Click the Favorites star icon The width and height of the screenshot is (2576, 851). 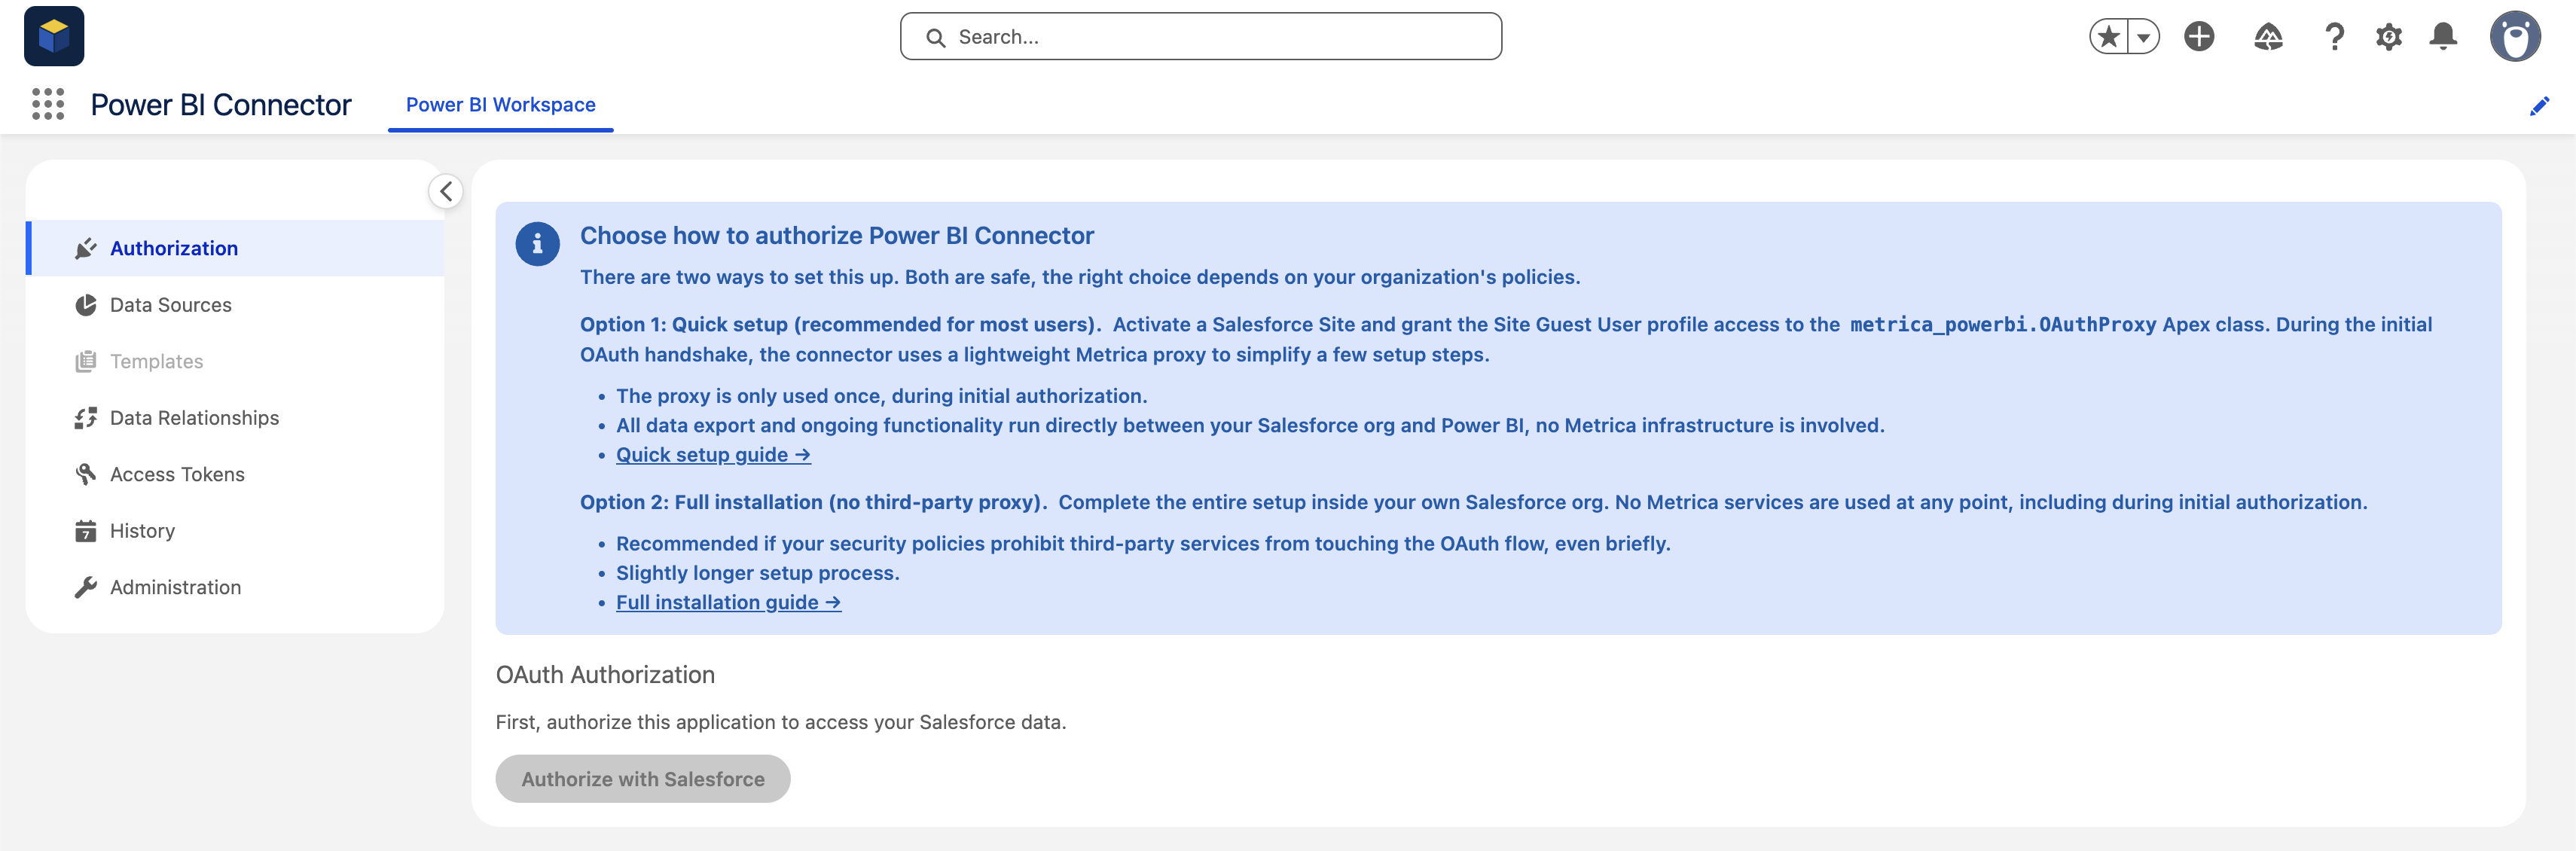click(x=2108, y=37)
